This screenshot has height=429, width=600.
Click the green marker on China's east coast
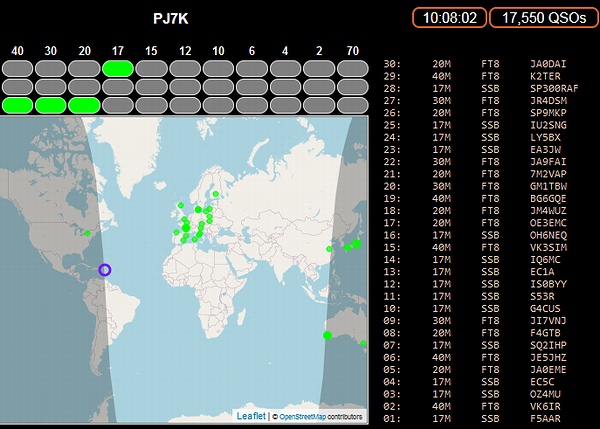[329, 249]
